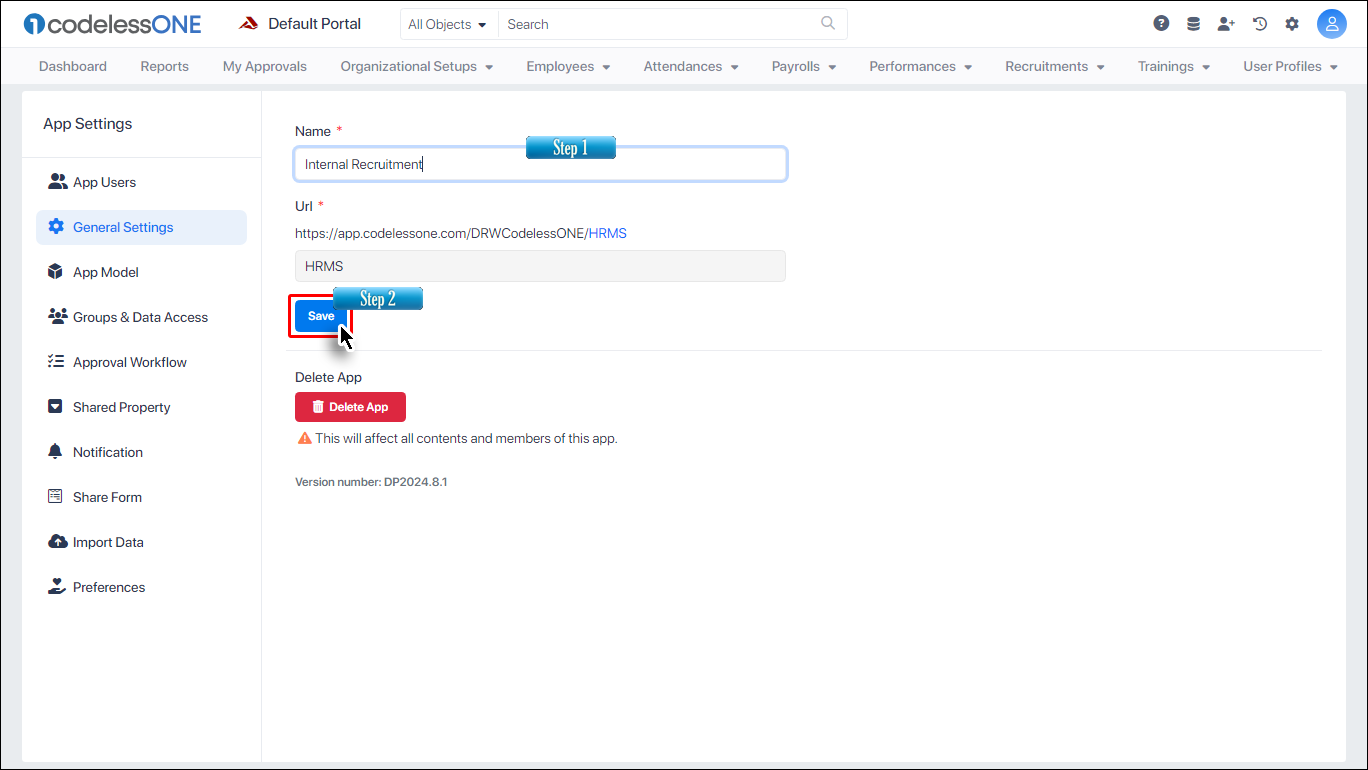
Task: Click the Default Portal title
Action: click(315, 24)
